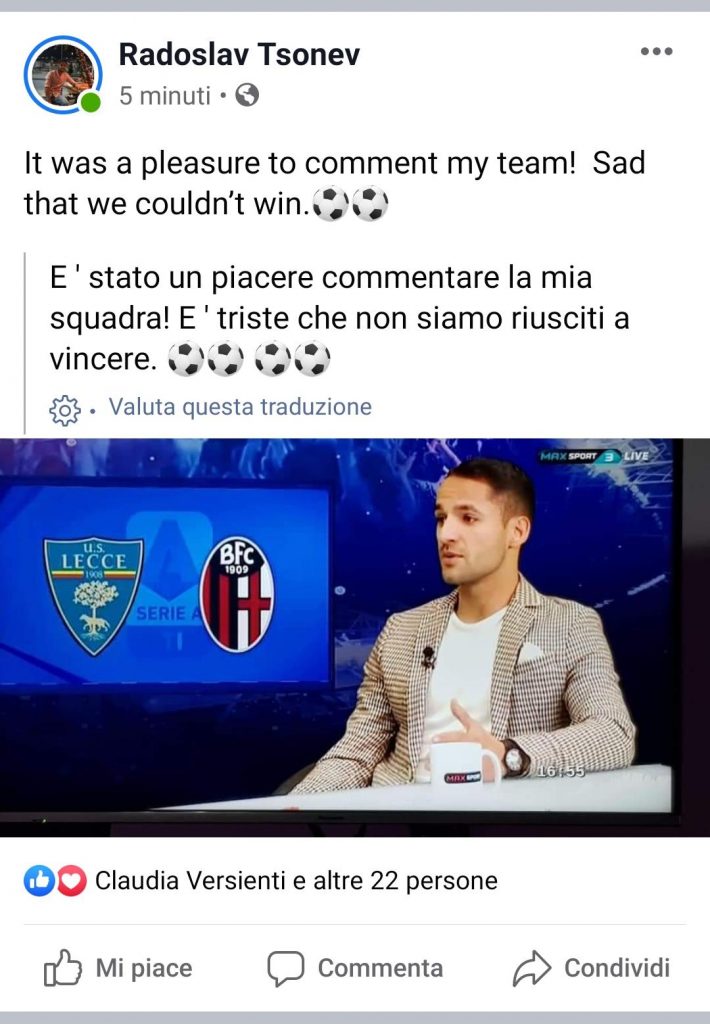This screenshot has width=710, height=1024.
Task: Click the 'Commenta' button label
Action: (380, 968)
